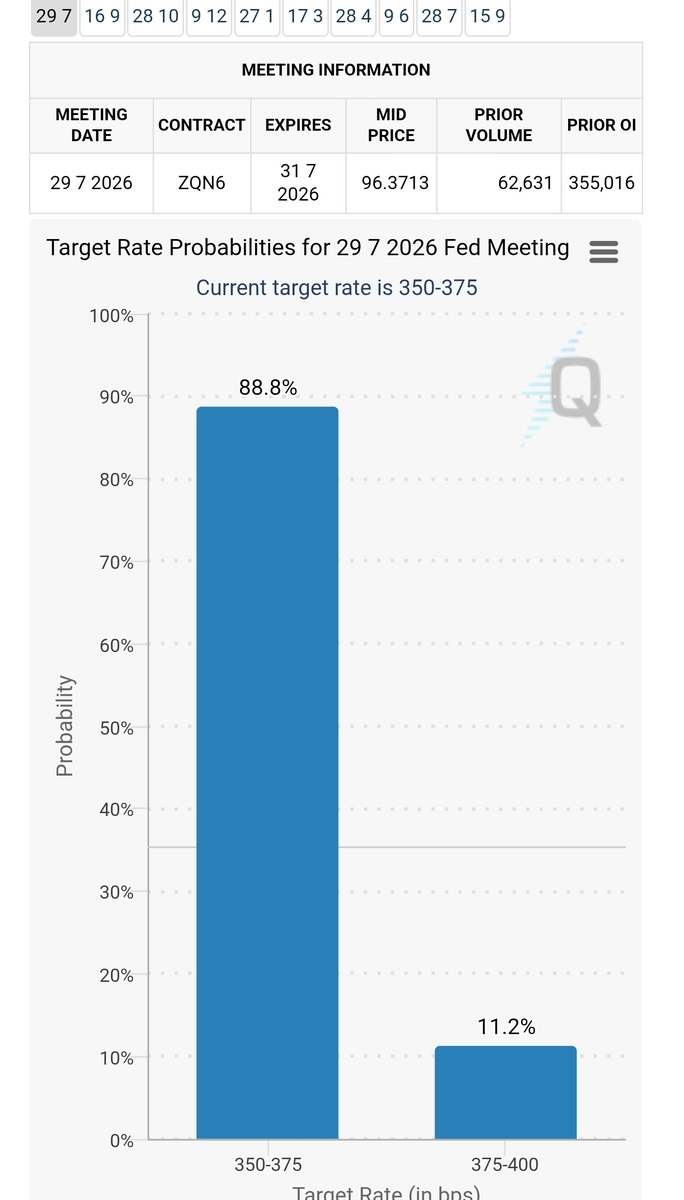Switch to the 16 9 meeting tab
The image size is (684, 1200).
click(x=102, y=16)
